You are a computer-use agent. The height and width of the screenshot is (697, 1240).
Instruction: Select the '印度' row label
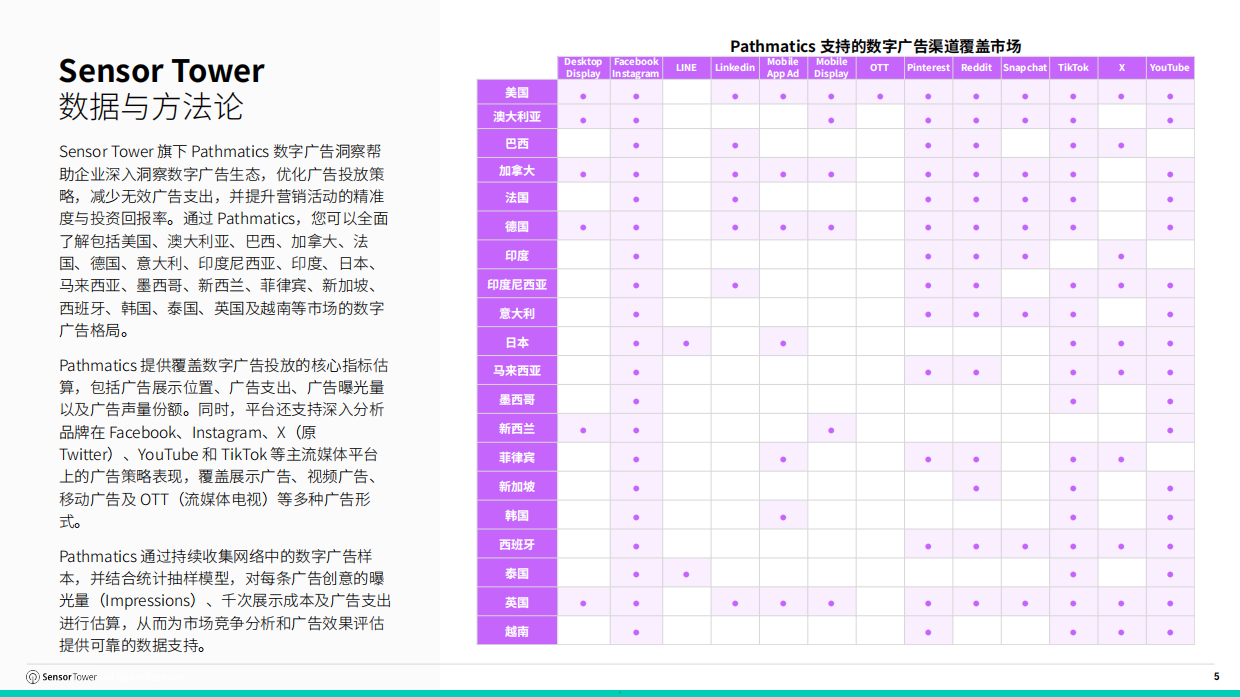517,256
